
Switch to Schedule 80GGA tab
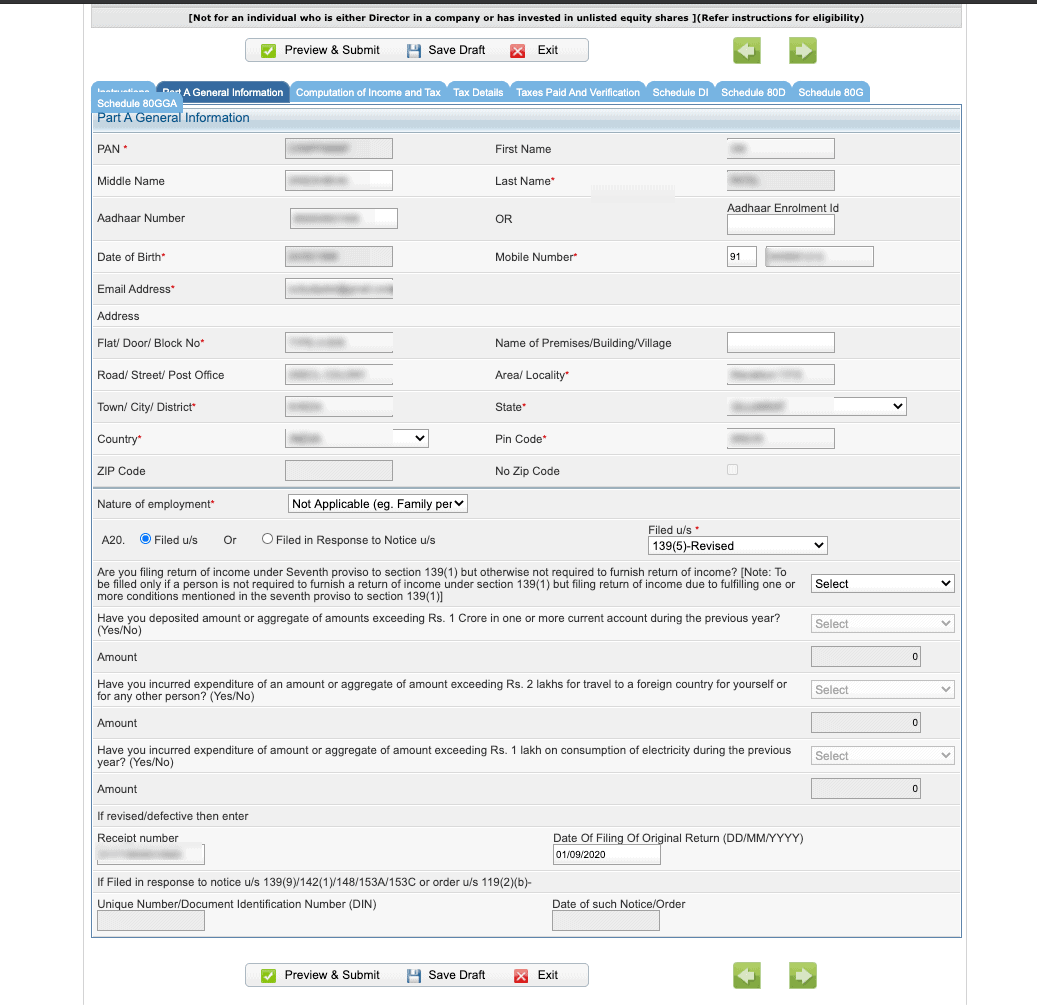137,104
